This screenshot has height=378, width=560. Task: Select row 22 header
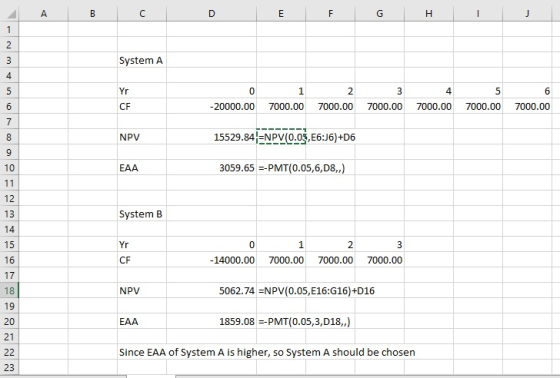click(9, 352)
